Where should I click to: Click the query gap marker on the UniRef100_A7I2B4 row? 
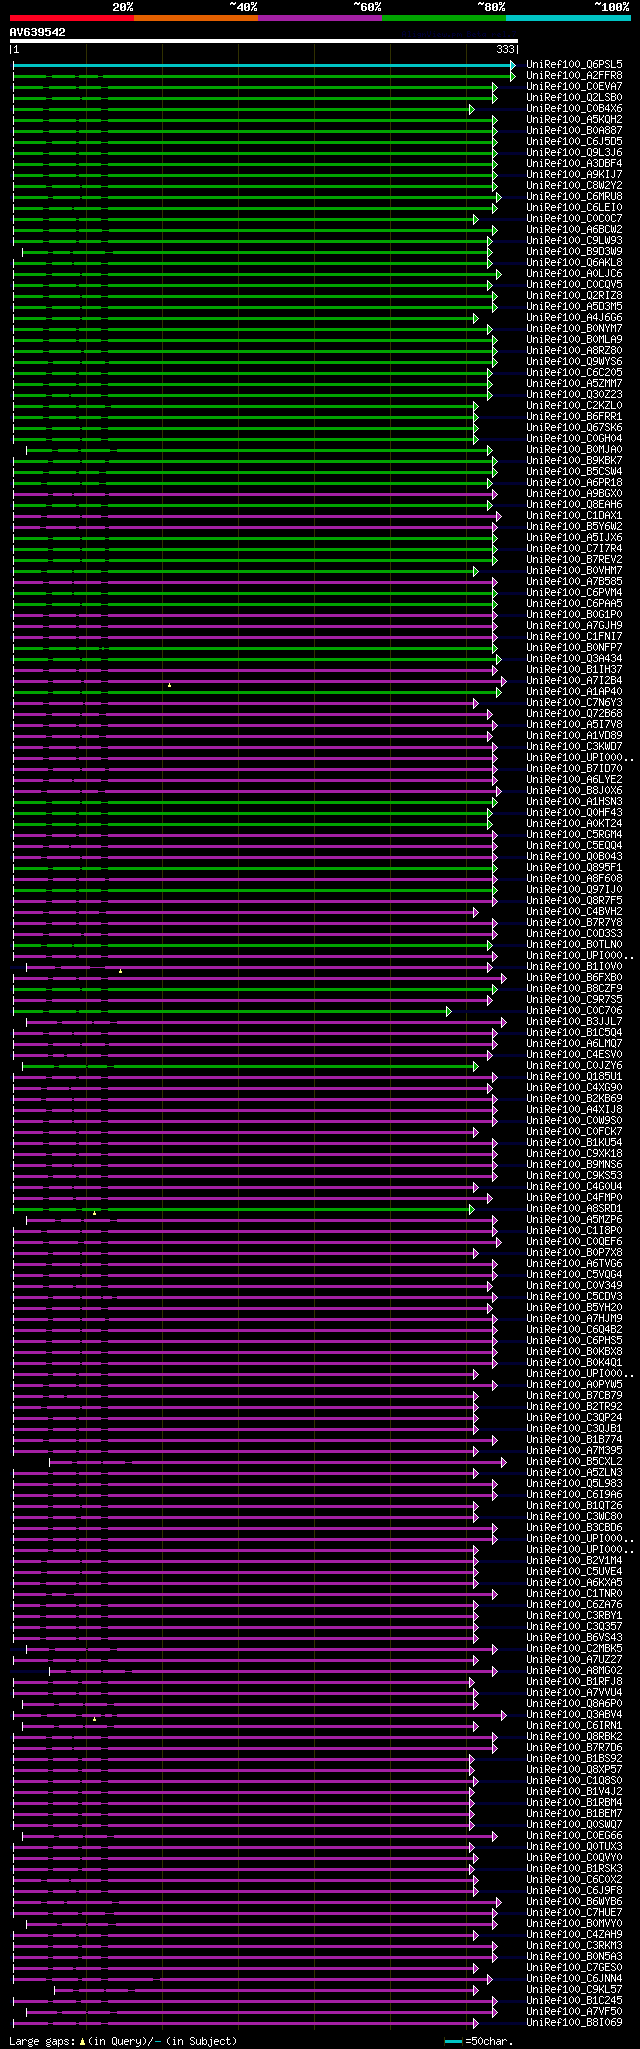[169, 685]
